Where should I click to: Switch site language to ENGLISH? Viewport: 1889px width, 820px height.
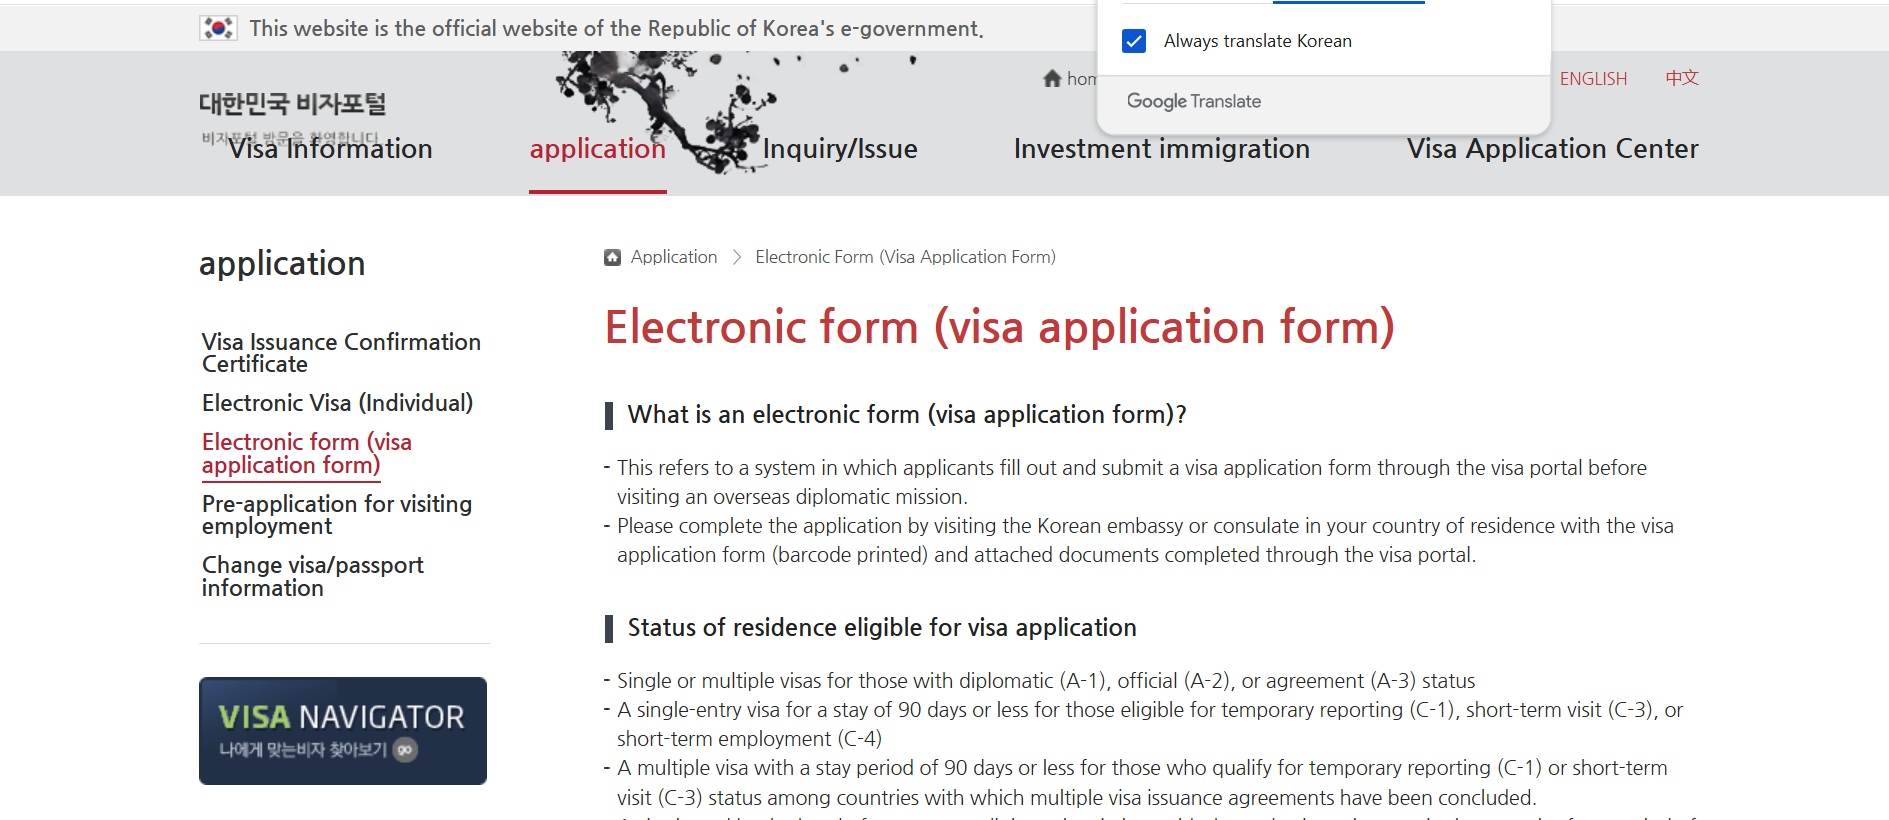[1593, 79]
